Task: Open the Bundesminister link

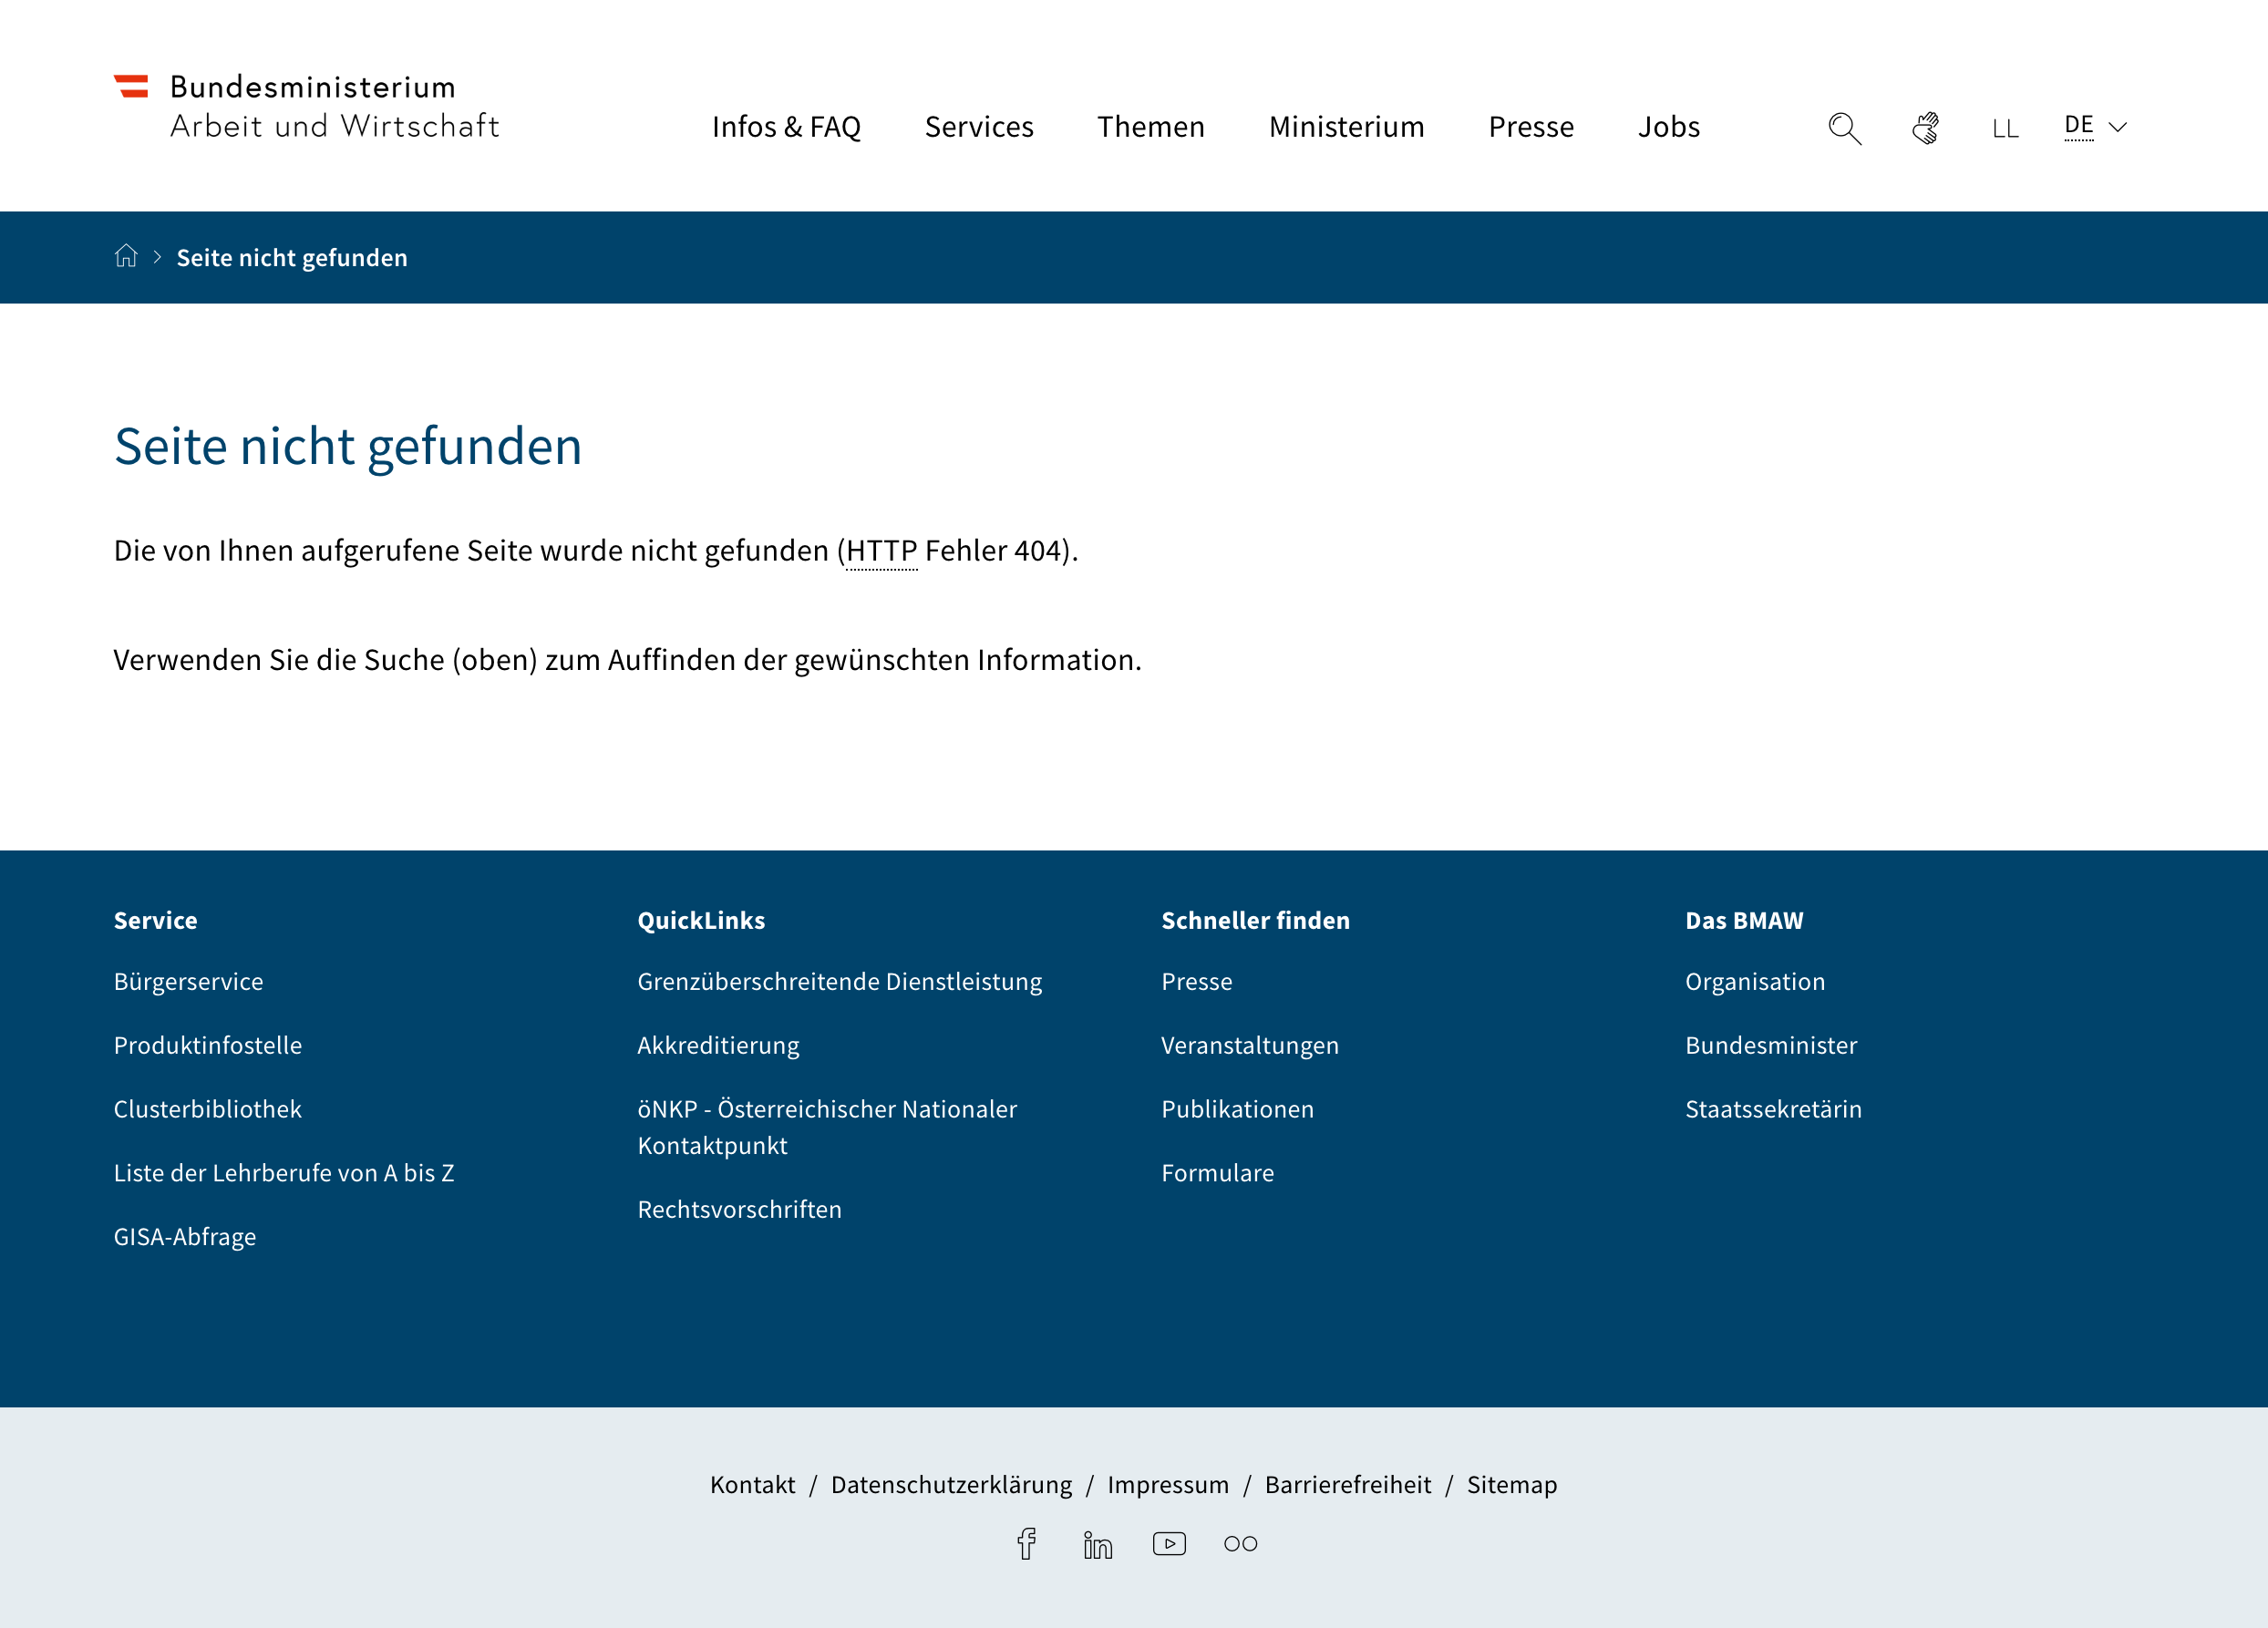Action: (x=1771, y=1045)
